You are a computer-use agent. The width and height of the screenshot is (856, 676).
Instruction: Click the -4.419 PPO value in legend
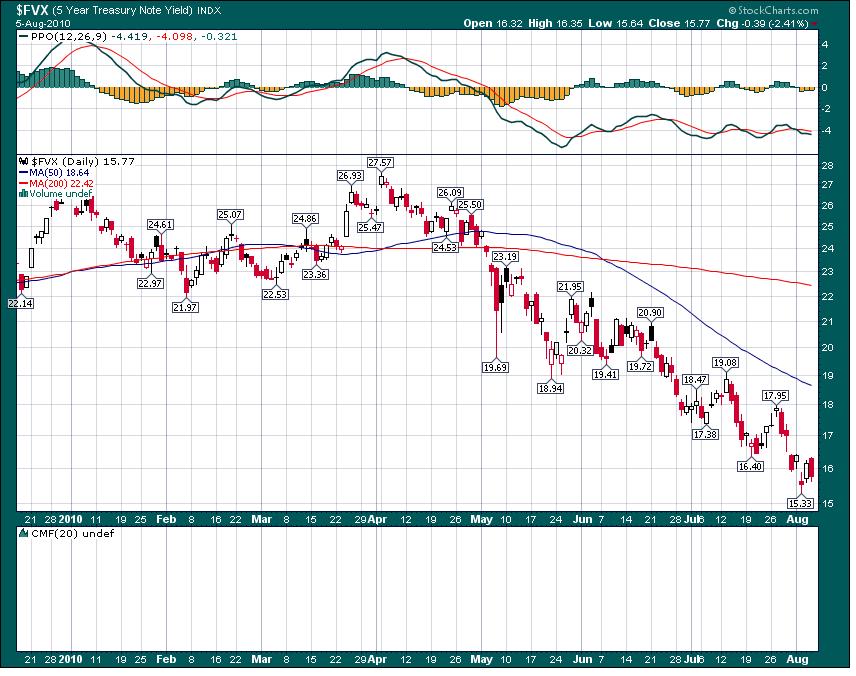132,37
